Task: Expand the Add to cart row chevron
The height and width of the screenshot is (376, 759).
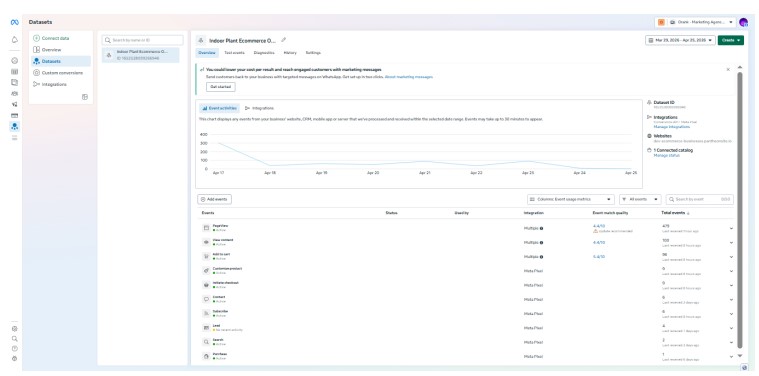Action: click(x=731, y=257)
